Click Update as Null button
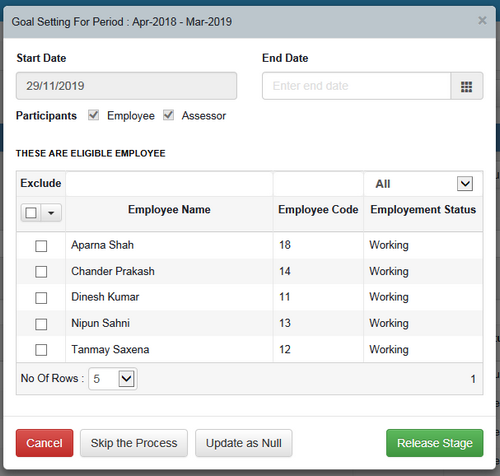The width and height of the screenshot is (500, 476). pos(244,443)
